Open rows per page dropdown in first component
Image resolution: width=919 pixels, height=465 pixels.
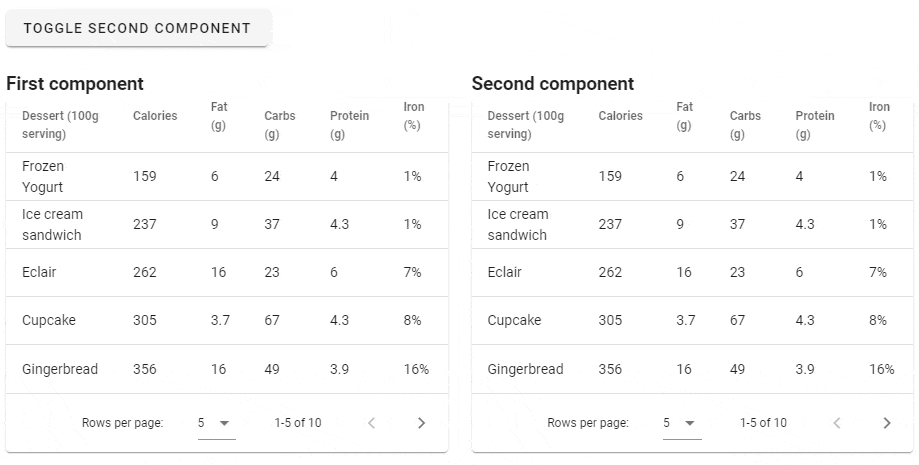pos(215,423)
